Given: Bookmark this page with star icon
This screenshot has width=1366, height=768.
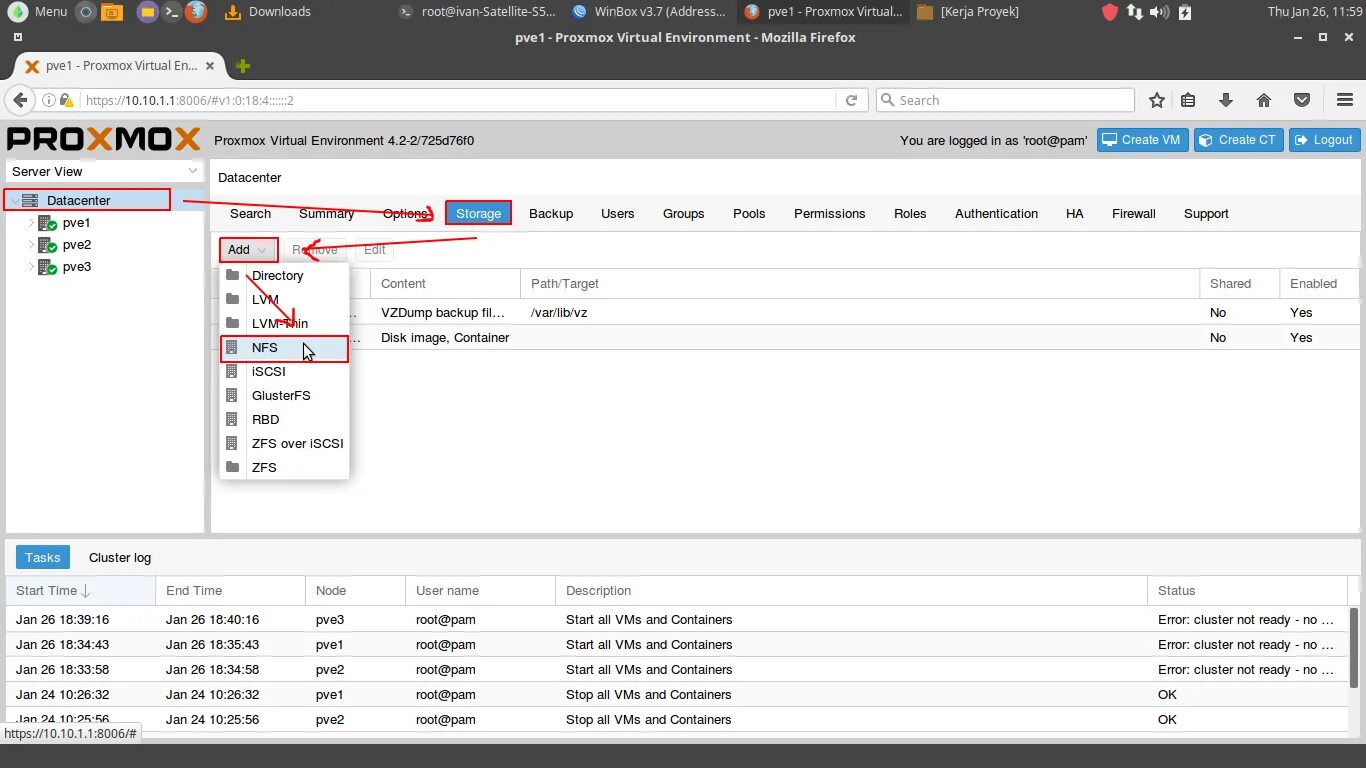Looking at the screenshot, I should (1157, 100).
